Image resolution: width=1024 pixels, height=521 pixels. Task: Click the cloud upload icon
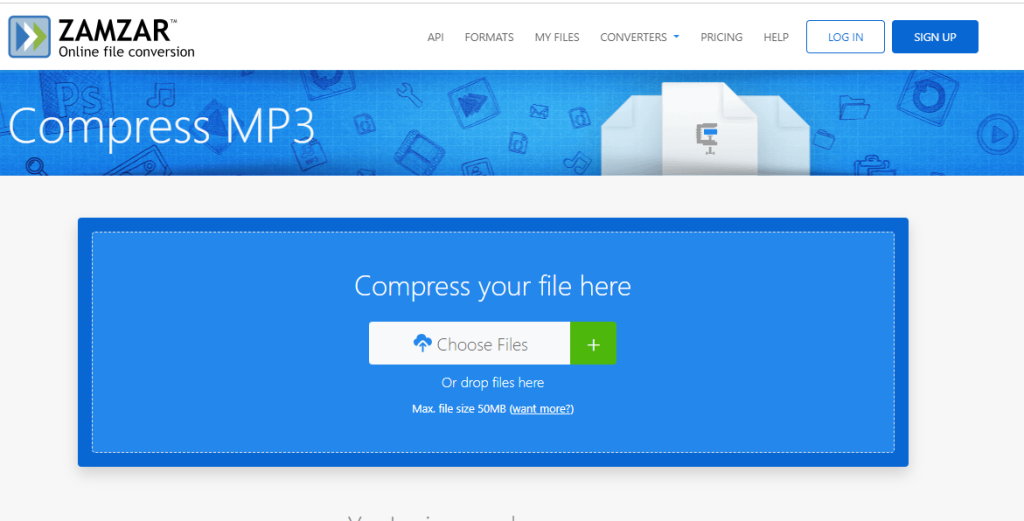point(422,344)
